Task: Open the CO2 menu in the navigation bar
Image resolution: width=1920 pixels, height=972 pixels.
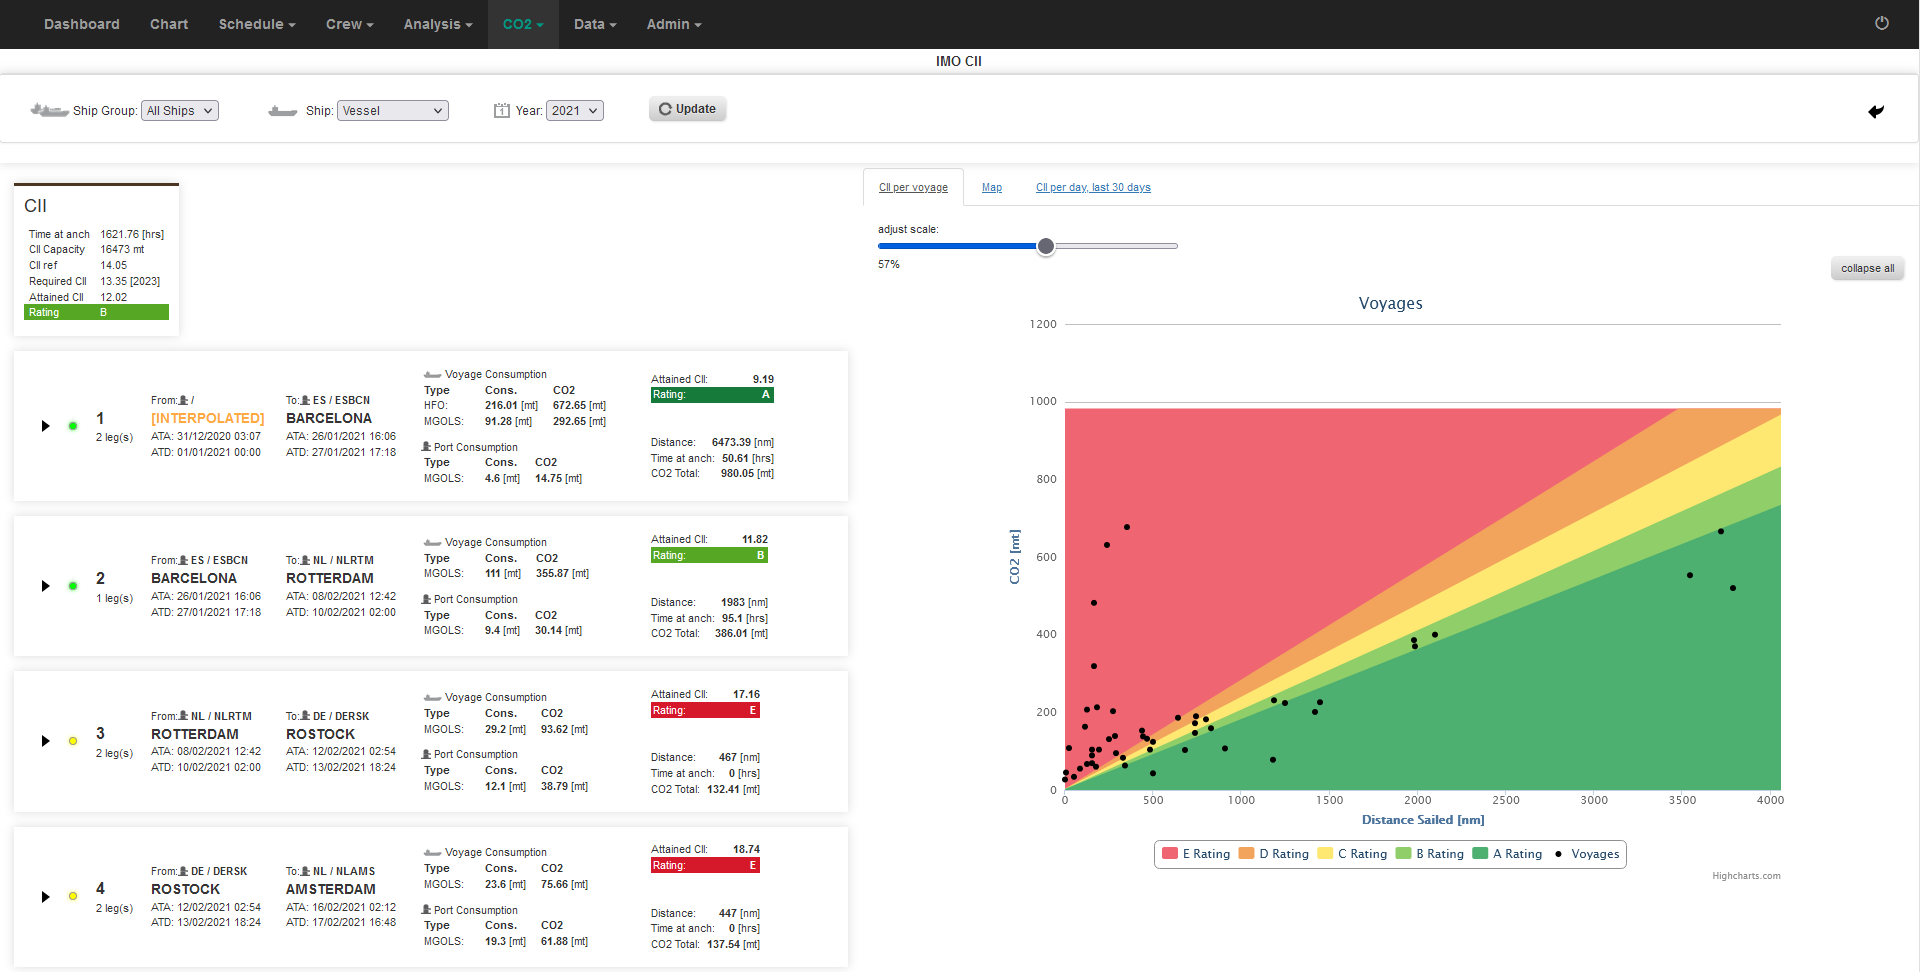Action: tap(522, 24)
